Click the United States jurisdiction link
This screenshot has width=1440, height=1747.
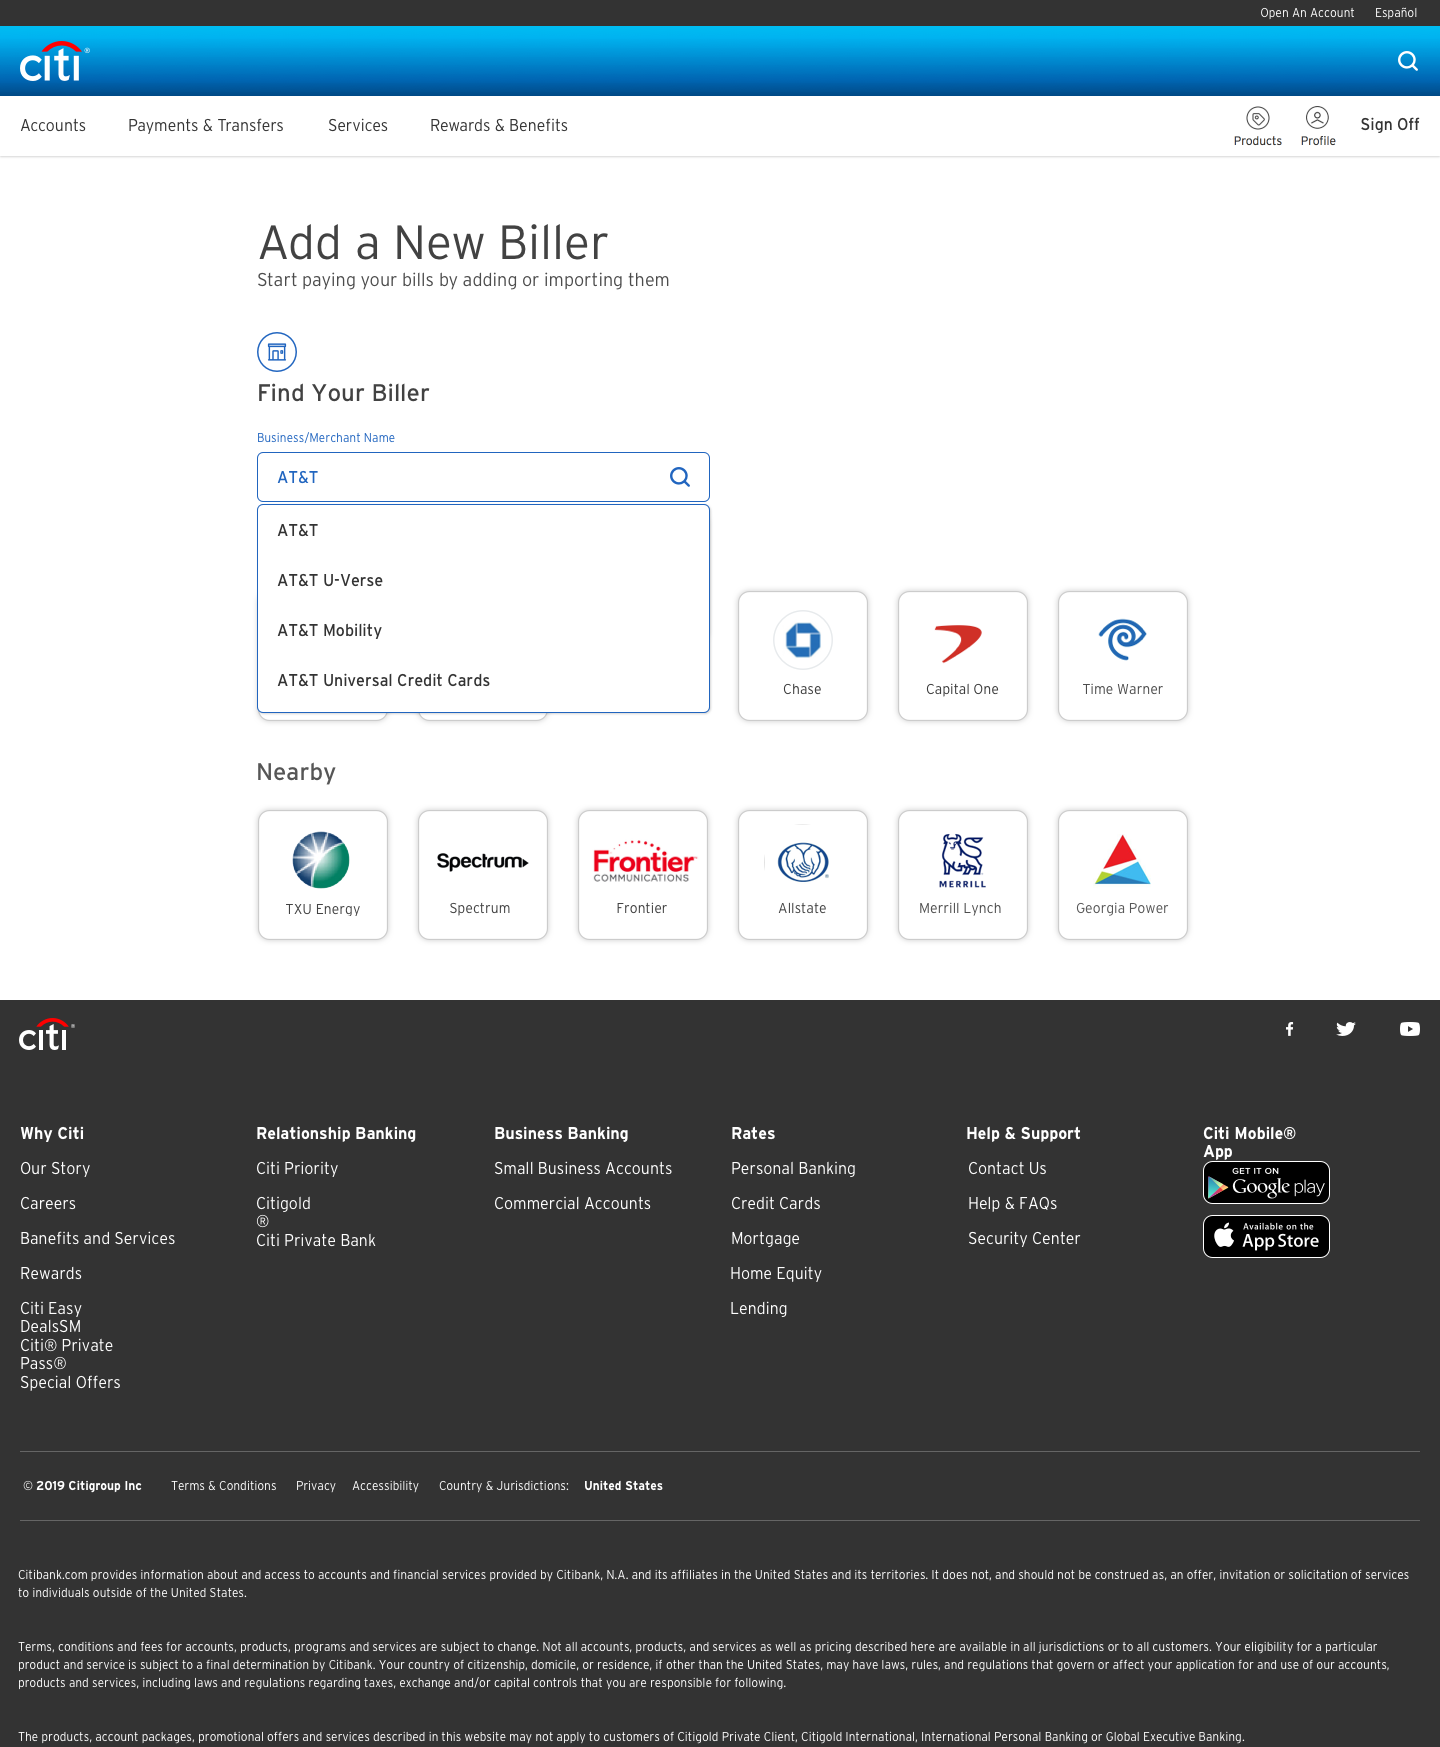click(x=624, y=1486)
